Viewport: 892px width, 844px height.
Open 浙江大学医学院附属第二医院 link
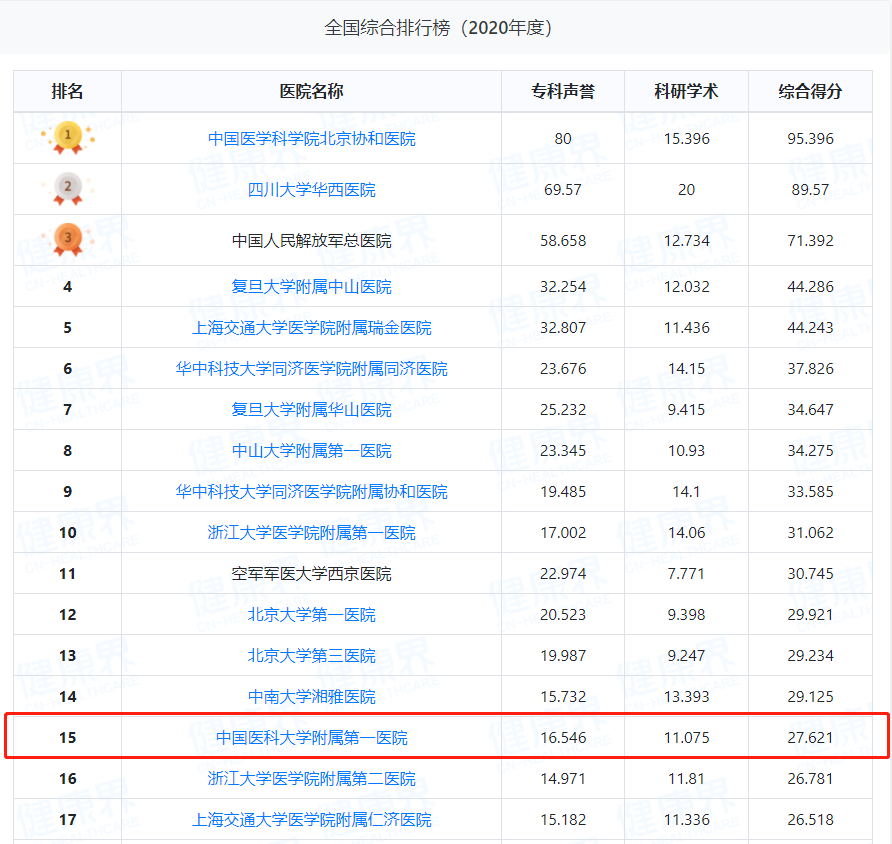point(311,779)
